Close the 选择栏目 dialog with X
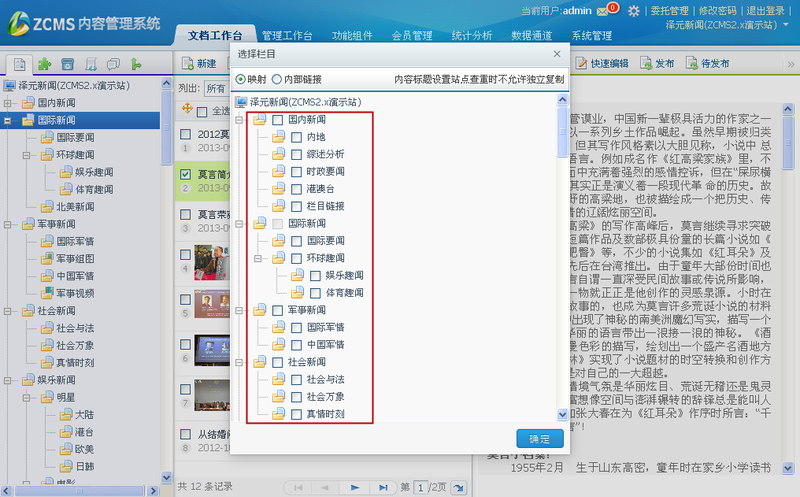 click(x=558, y=52)
